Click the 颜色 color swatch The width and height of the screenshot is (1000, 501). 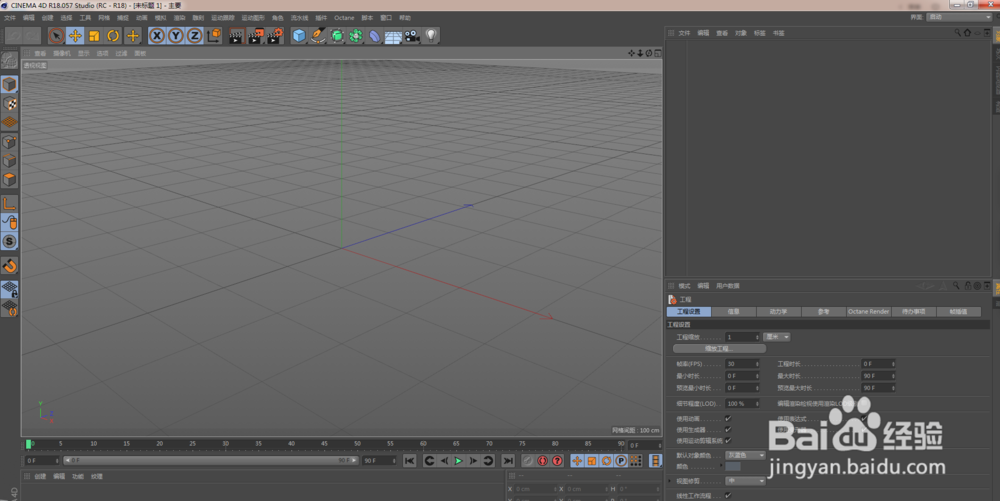(x=733, y=467)
